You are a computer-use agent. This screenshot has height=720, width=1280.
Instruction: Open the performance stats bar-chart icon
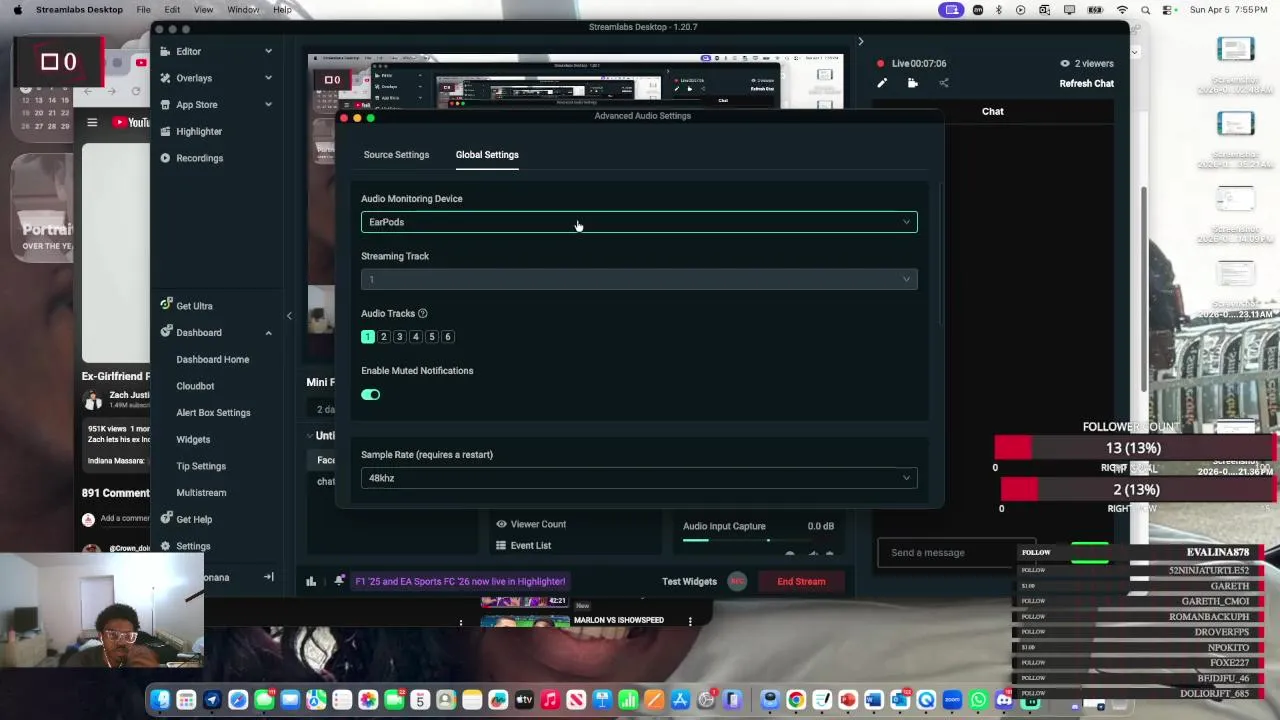click(311, 581)
